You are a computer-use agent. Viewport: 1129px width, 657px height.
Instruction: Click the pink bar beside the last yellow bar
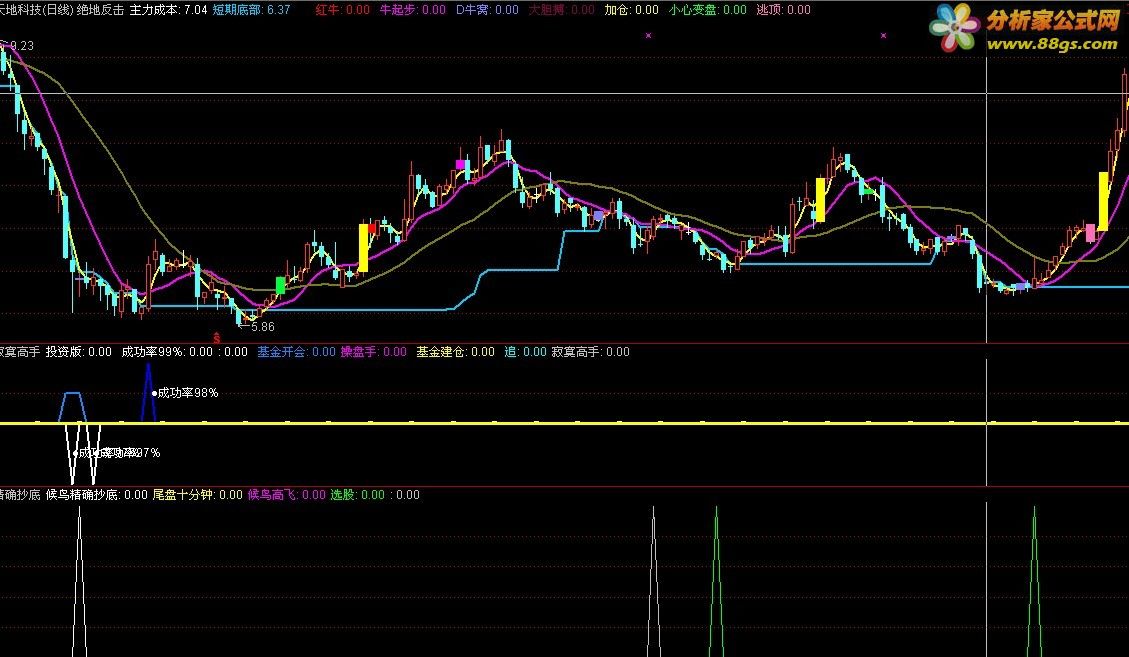1090,233
